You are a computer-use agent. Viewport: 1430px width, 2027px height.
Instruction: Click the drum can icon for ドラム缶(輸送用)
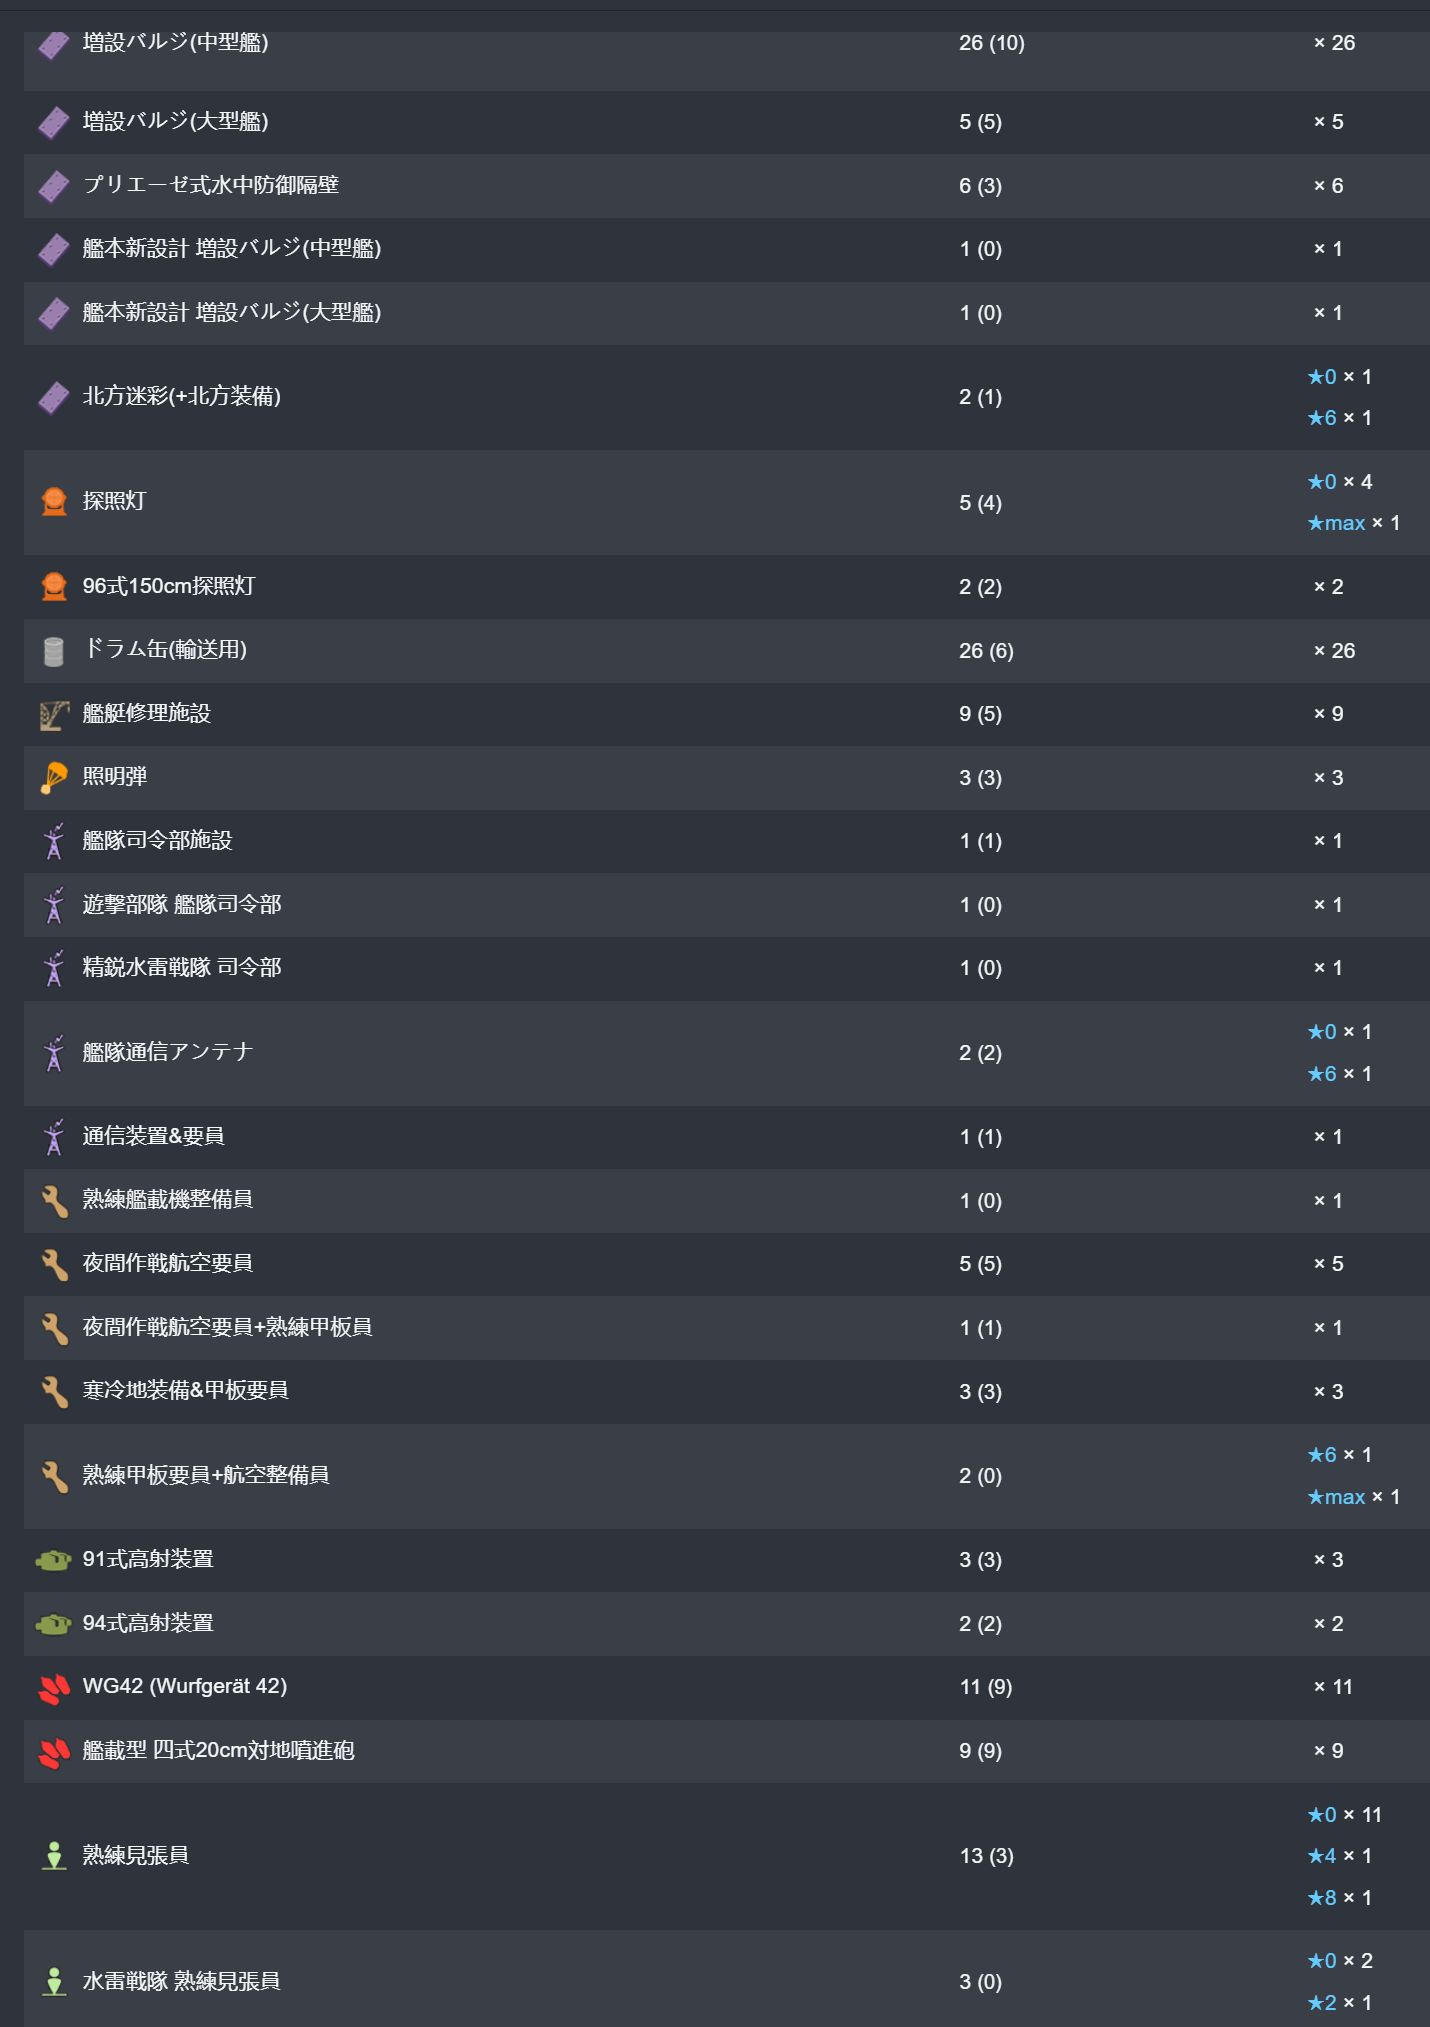54,651
